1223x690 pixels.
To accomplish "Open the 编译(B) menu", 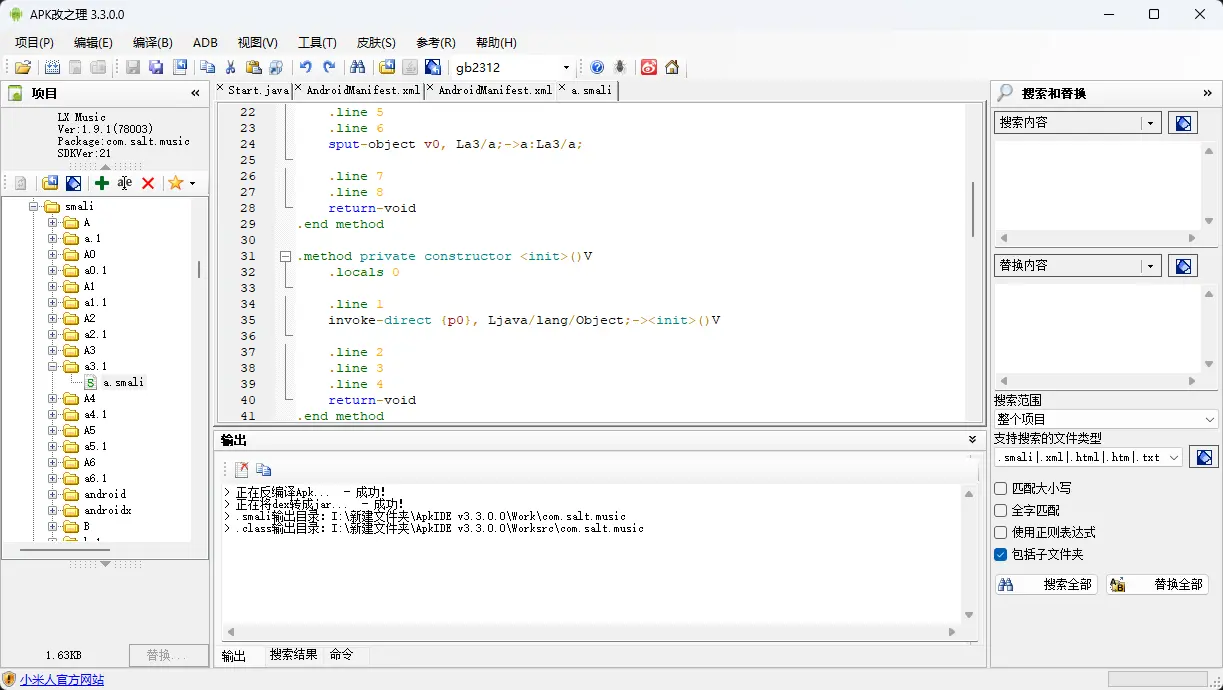I will point(152,43).
